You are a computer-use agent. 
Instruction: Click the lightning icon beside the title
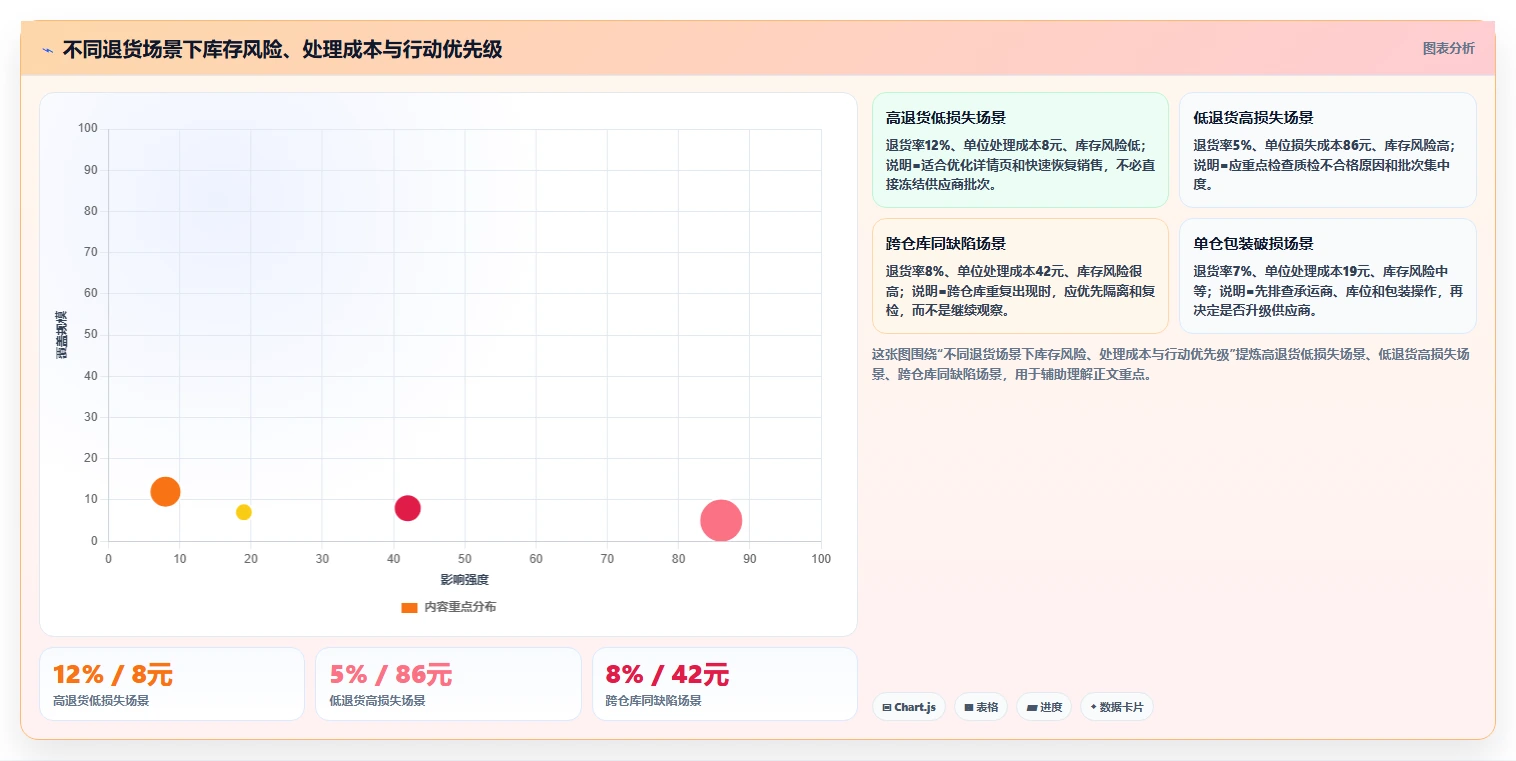coord(47,49)
